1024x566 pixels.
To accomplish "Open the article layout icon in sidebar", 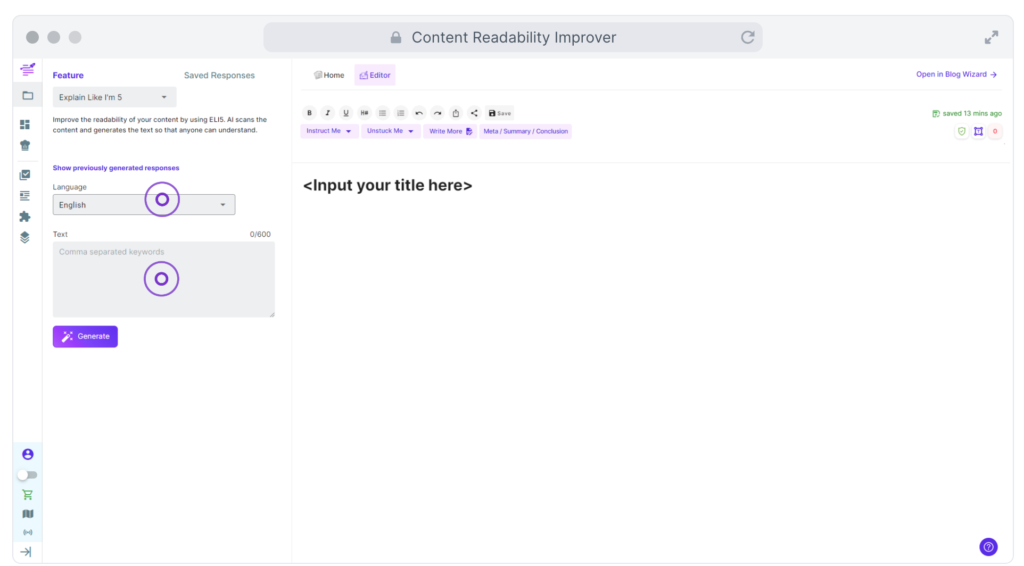I will pos(25,196).
